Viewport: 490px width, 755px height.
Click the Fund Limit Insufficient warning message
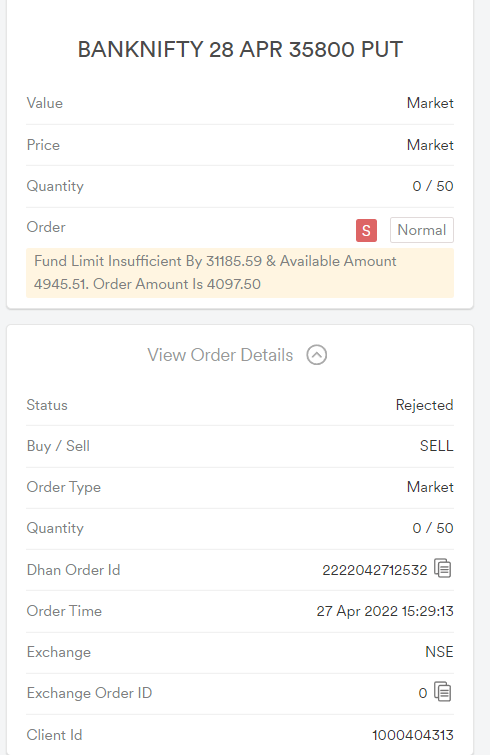240,273
